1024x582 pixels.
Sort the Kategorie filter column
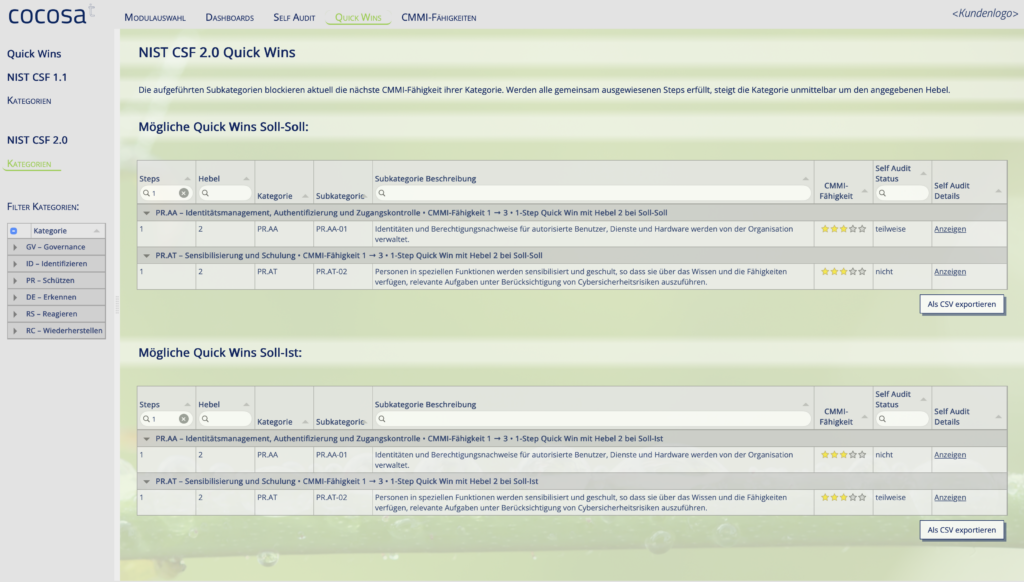point(97,231)
